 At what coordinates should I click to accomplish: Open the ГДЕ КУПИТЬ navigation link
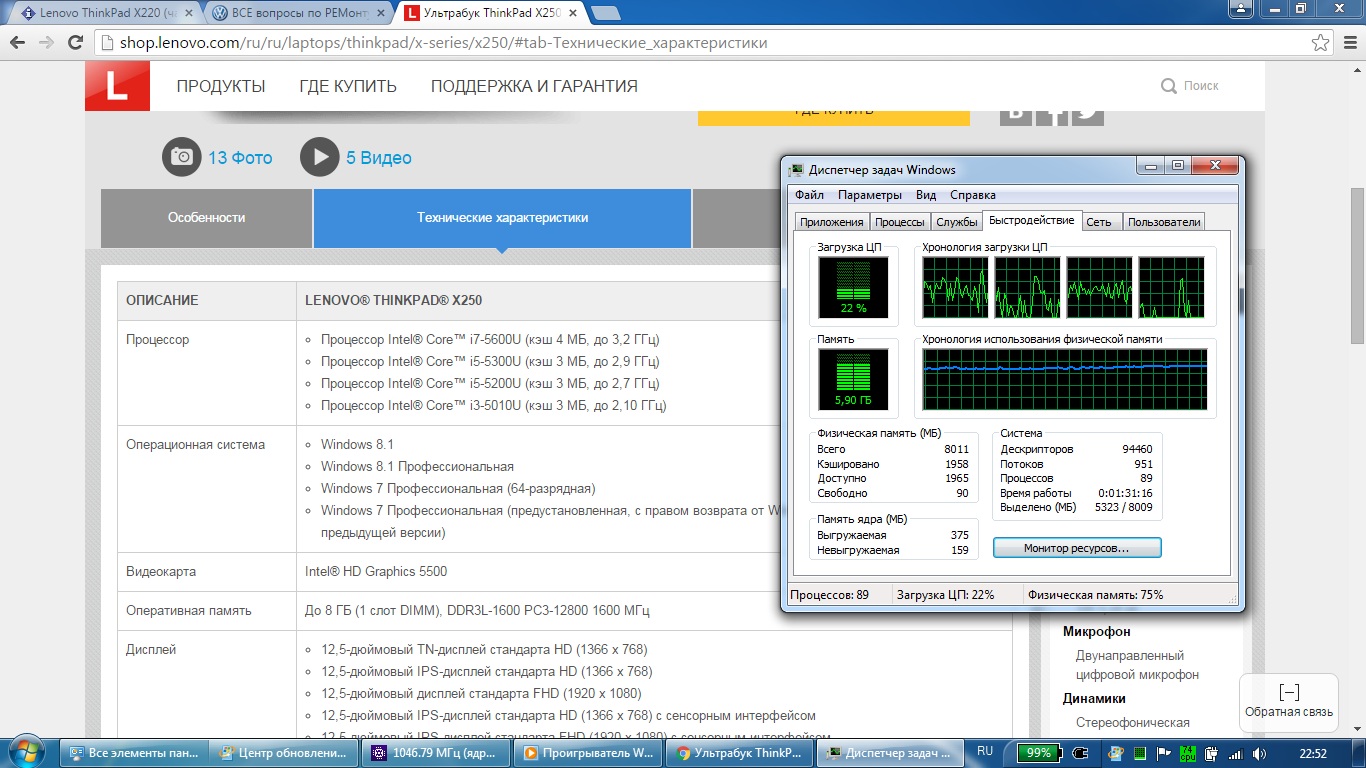(348, 86)
